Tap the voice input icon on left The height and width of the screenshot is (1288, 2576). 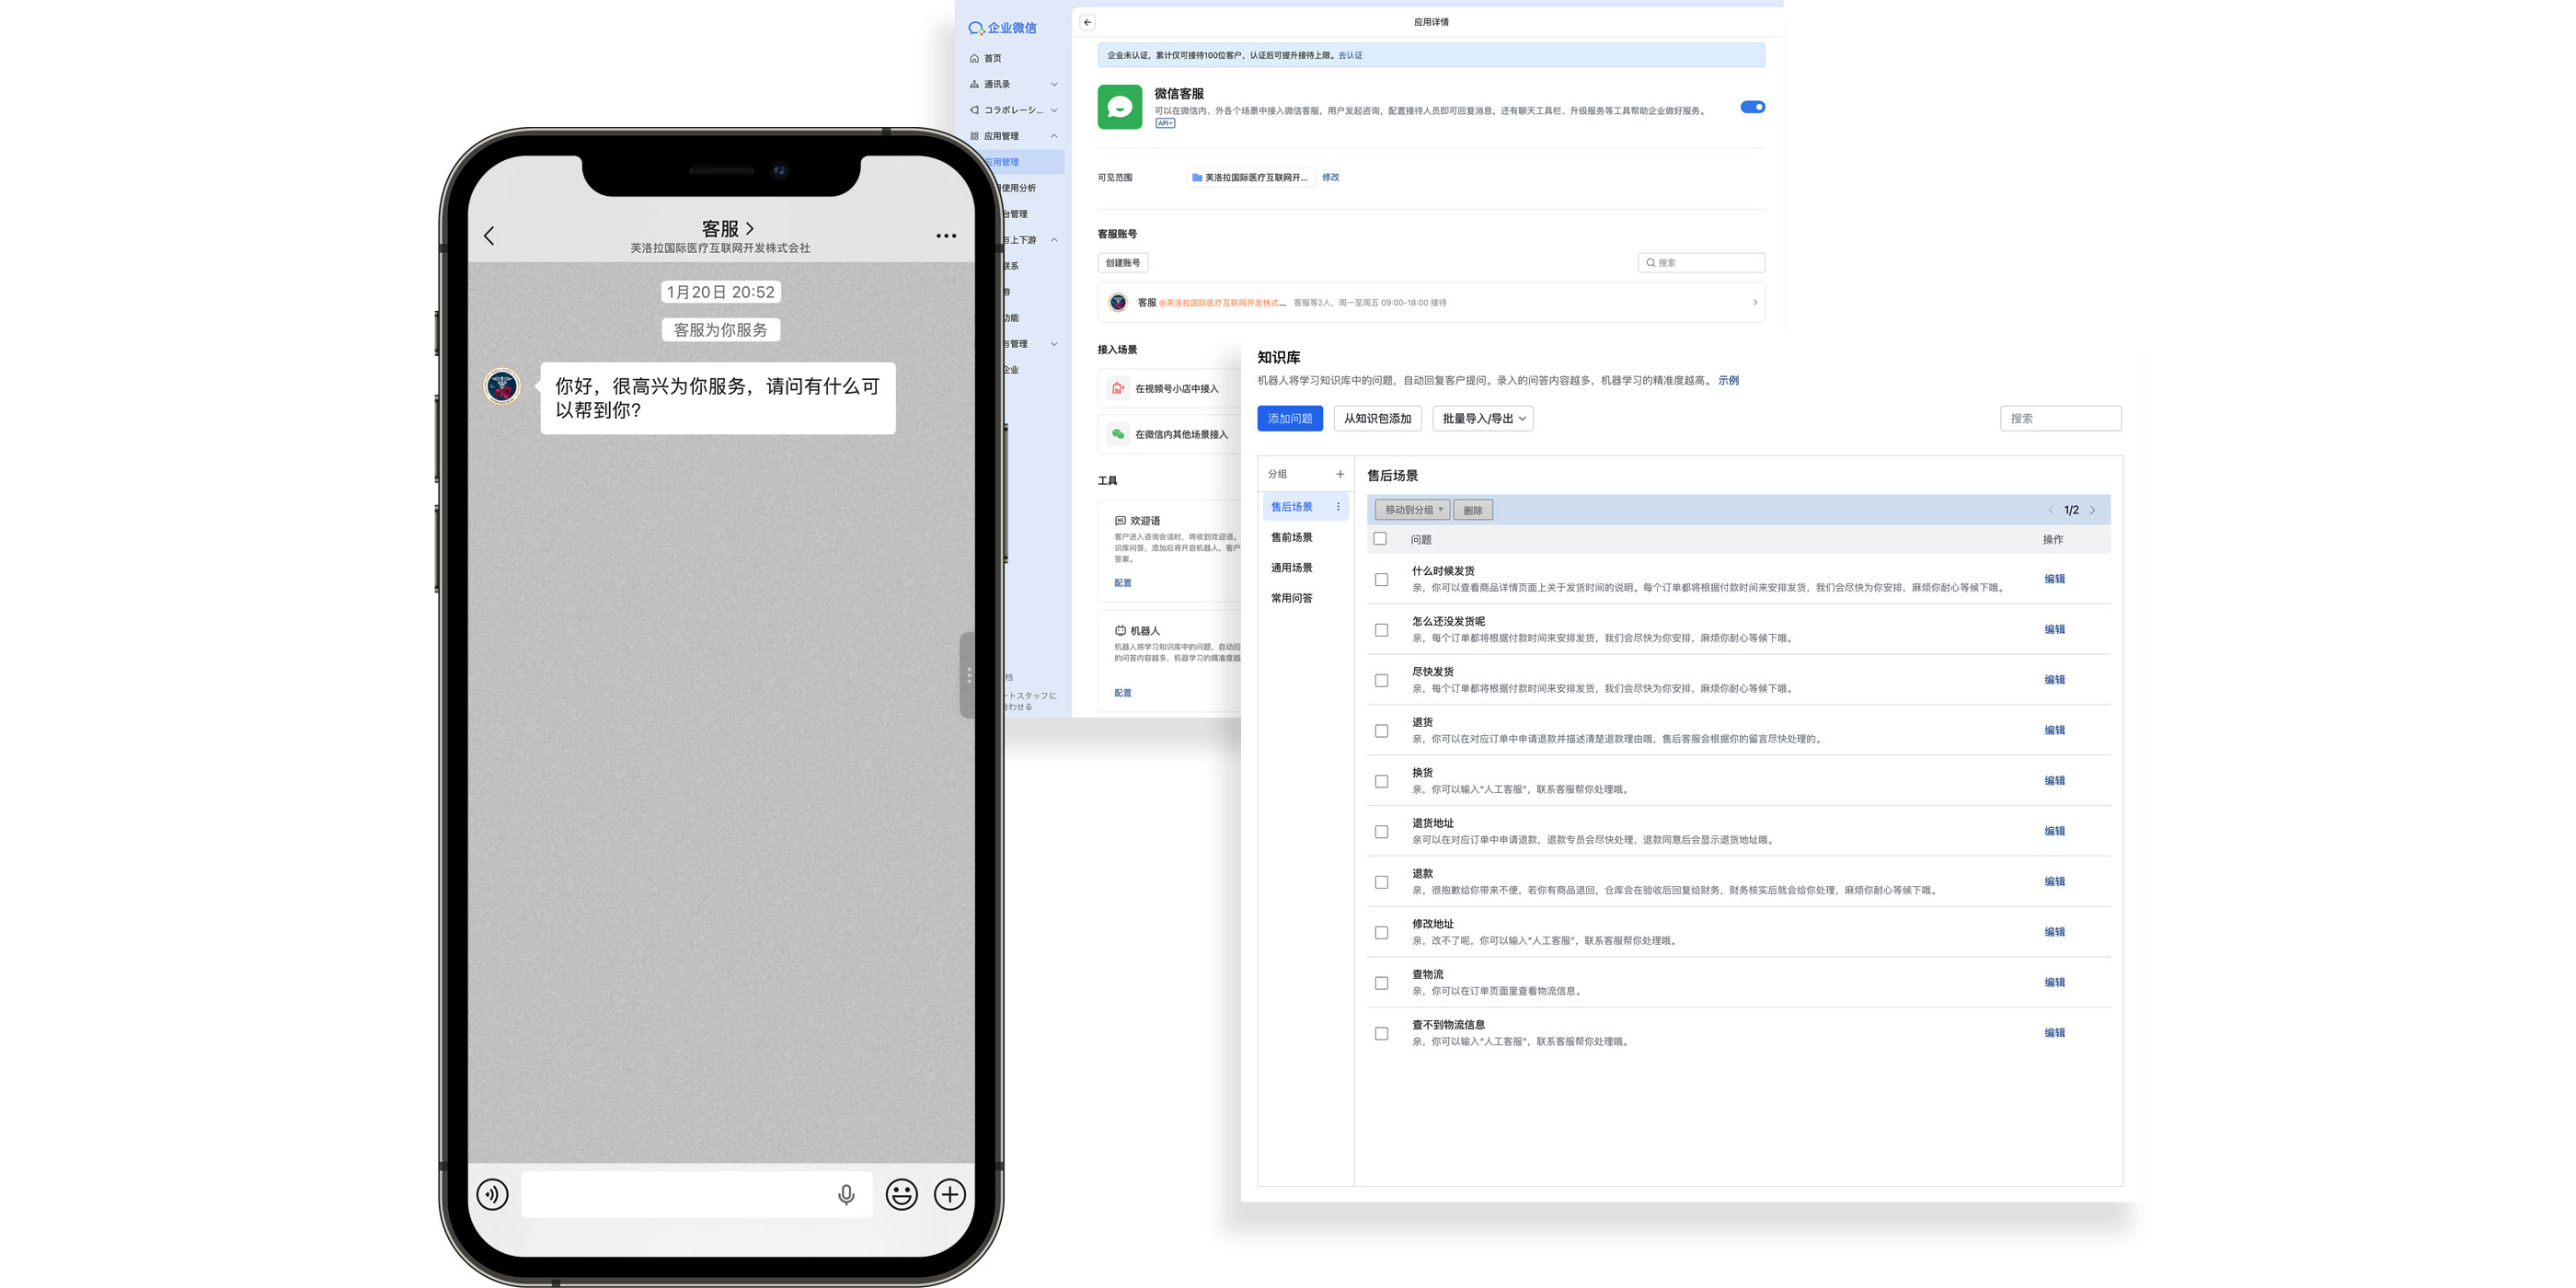(492, 1194)
